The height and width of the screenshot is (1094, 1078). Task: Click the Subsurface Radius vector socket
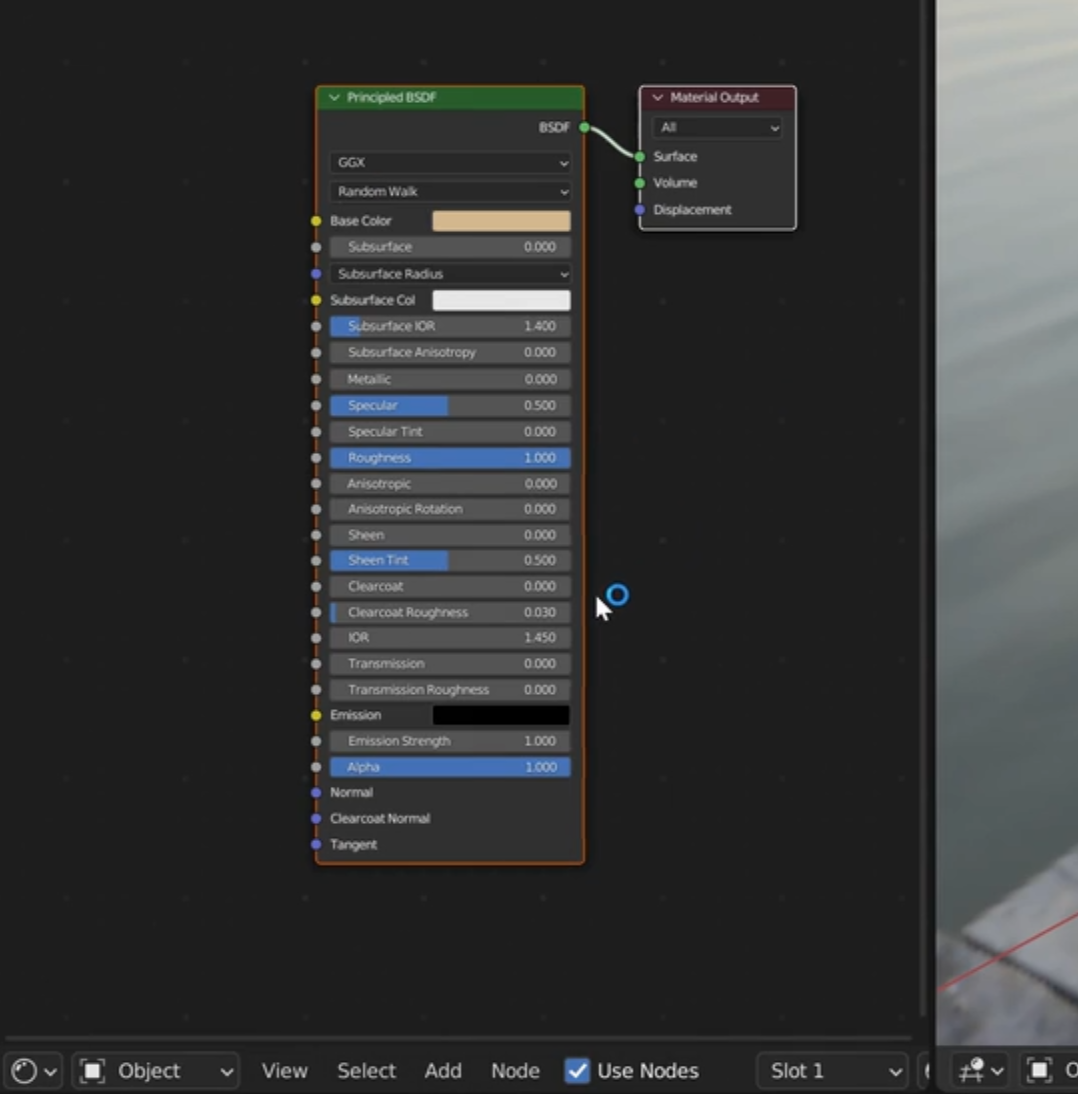point(316,274)
